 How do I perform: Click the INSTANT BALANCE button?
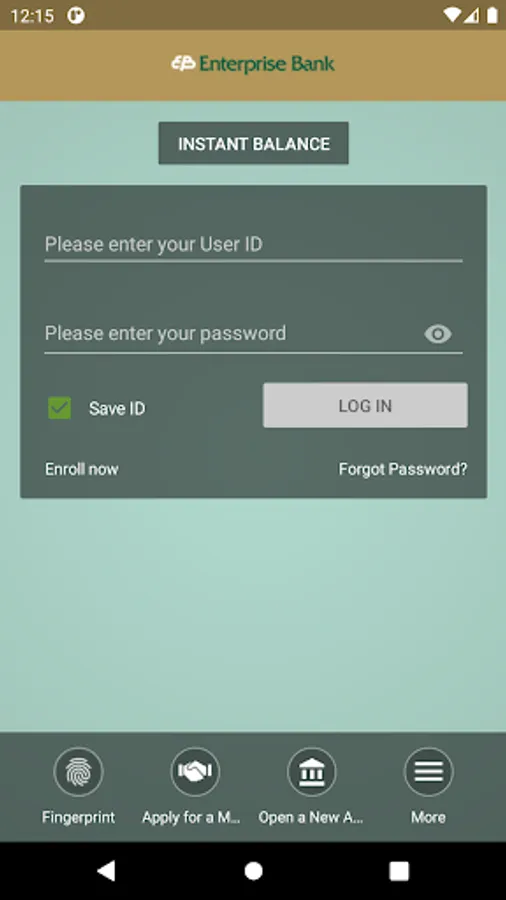tap(254, 143)
